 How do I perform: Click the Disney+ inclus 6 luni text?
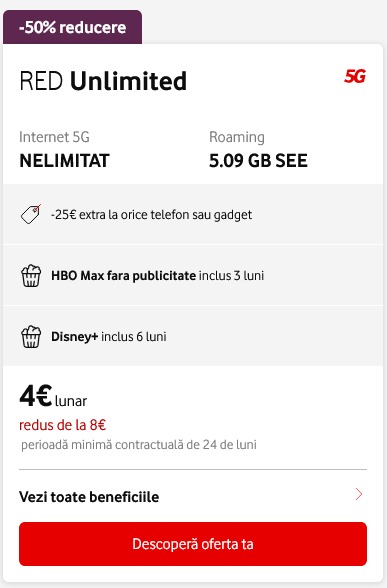point(109,336)
